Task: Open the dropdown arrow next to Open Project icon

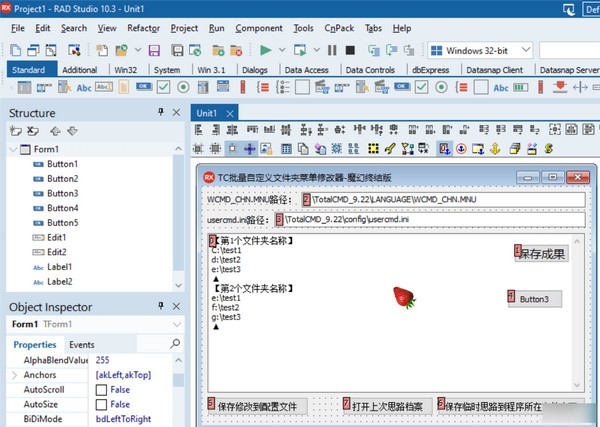Action: (138, 50)
